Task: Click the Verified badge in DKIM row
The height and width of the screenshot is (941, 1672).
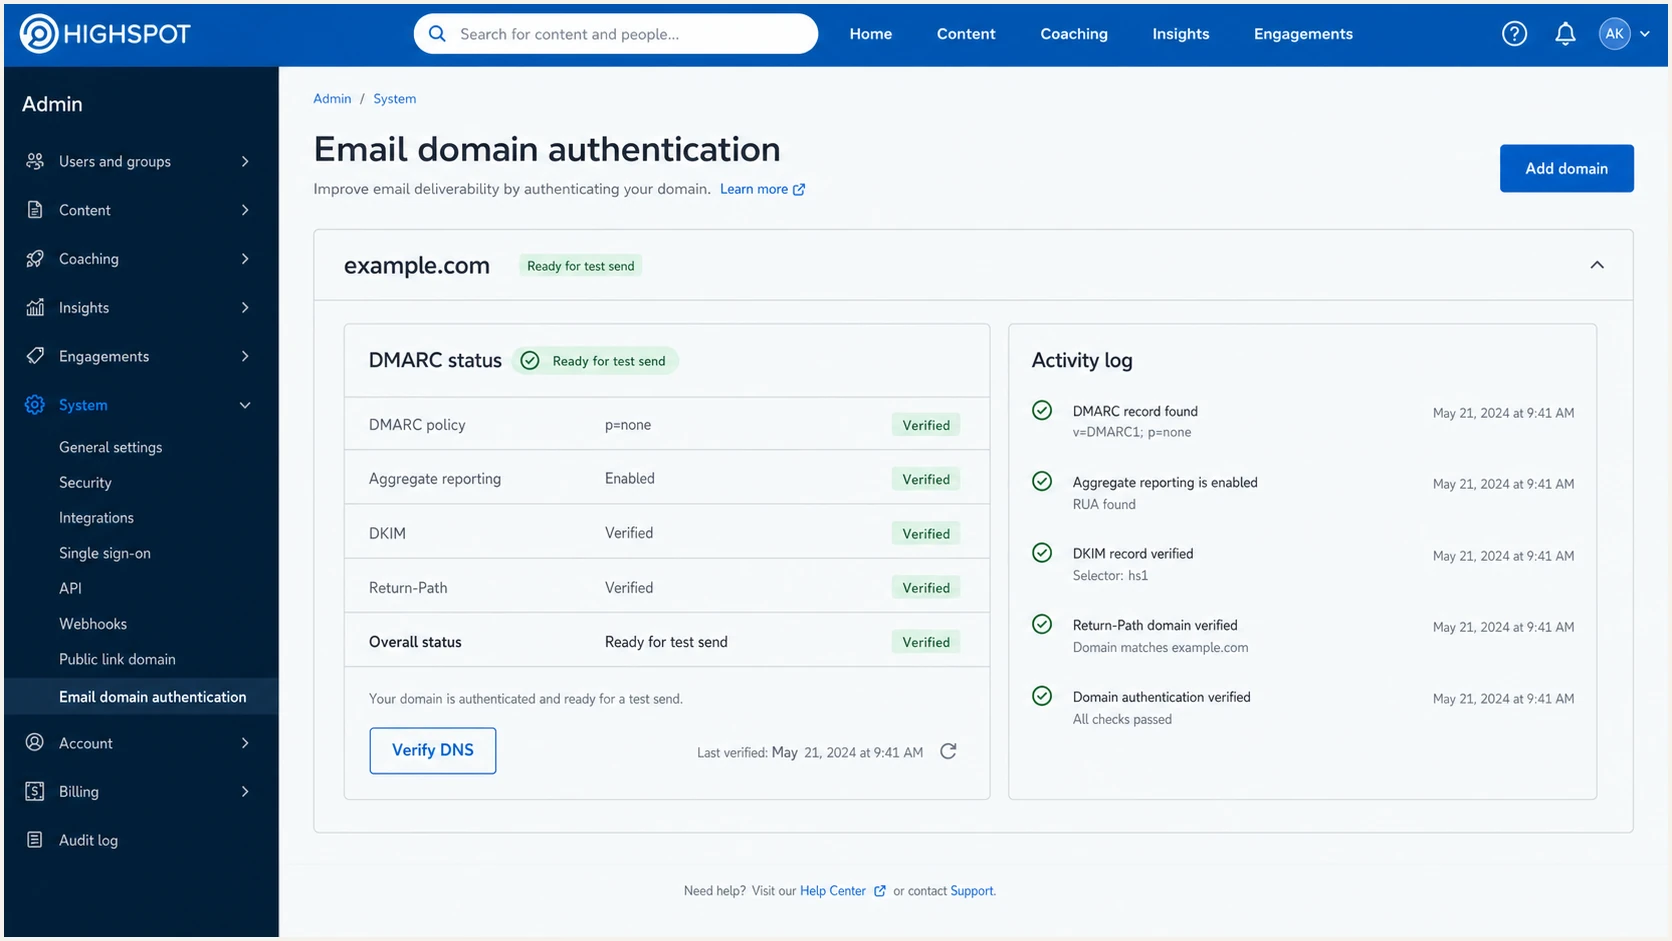Action: click(926, 533)
